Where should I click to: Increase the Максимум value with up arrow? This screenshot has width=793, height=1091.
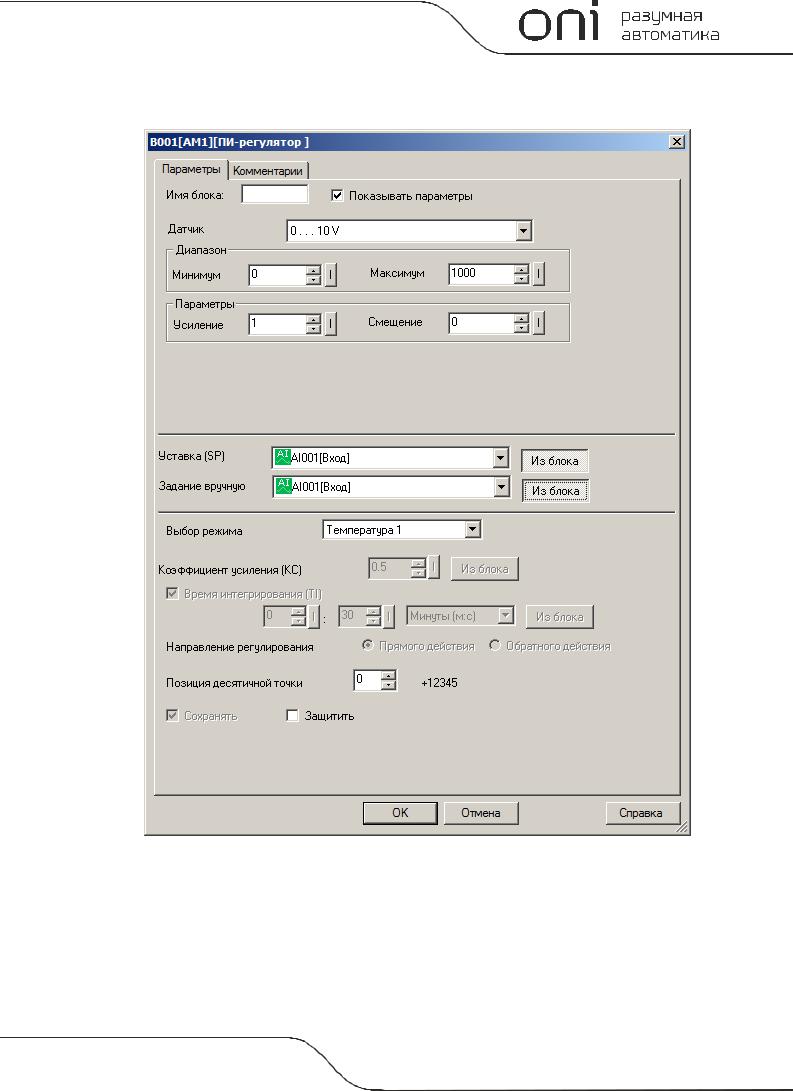pos(522,269)
